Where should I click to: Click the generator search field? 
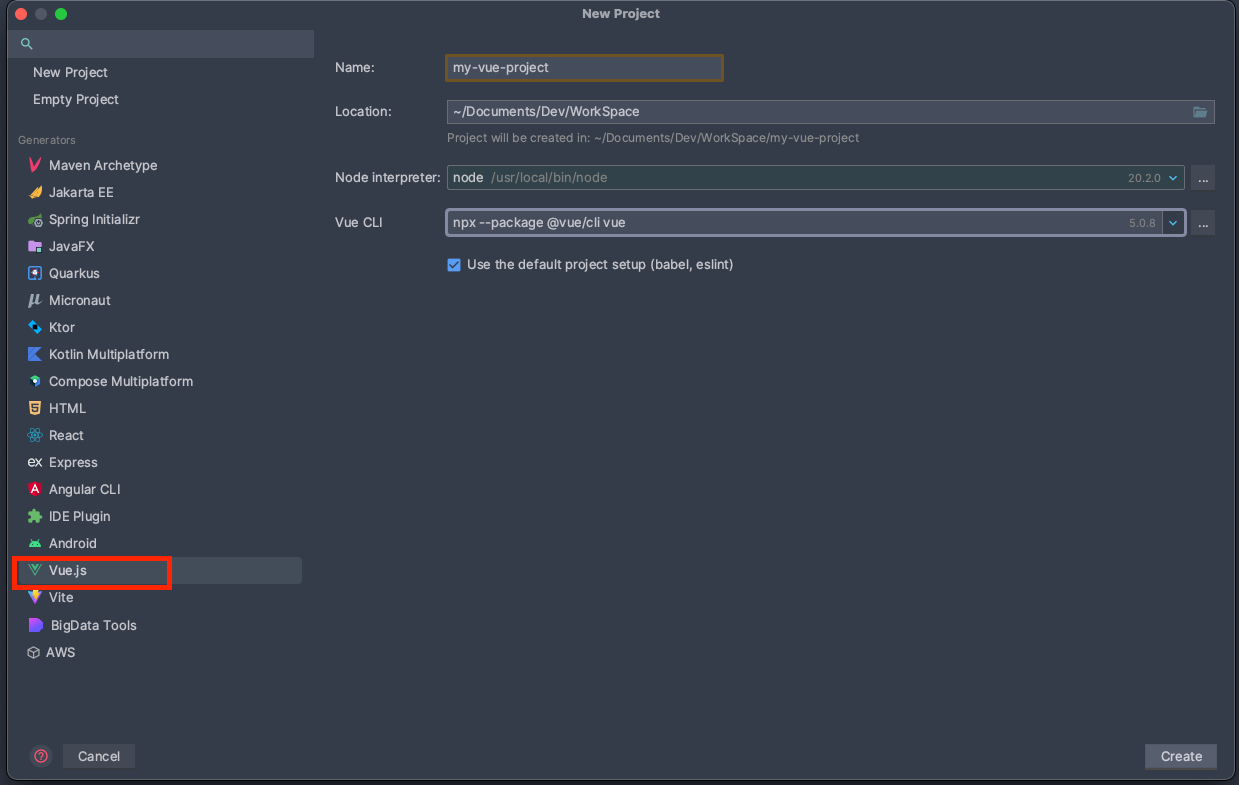(x=161, y=44)
